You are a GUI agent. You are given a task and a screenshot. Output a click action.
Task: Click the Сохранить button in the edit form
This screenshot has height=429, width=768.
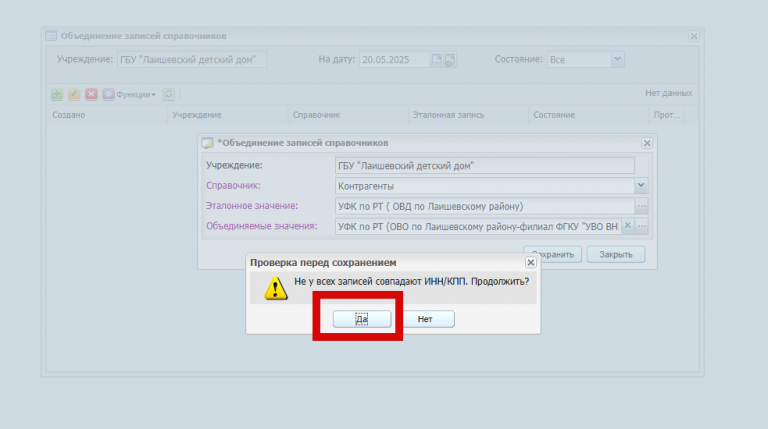pos(552,254)
